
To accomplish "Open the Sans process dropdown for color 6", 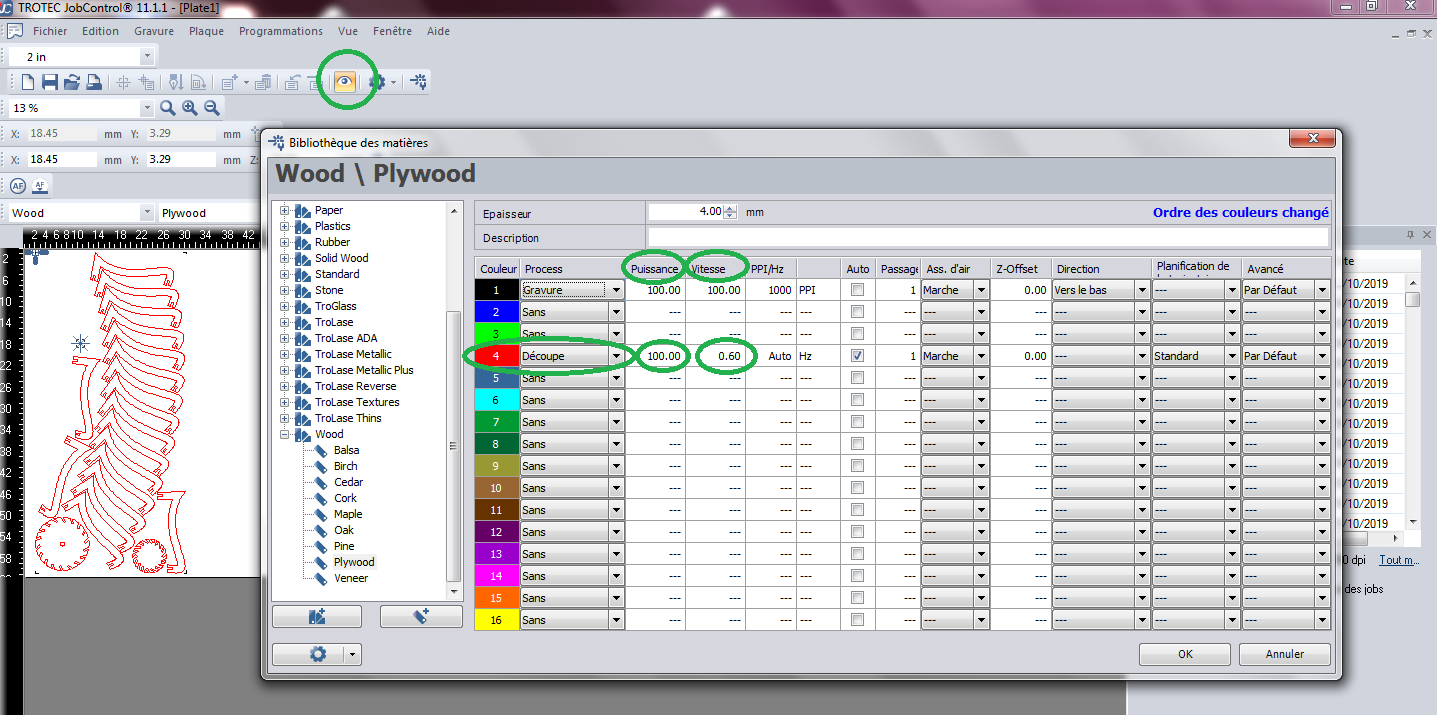I will click(616, 400).
